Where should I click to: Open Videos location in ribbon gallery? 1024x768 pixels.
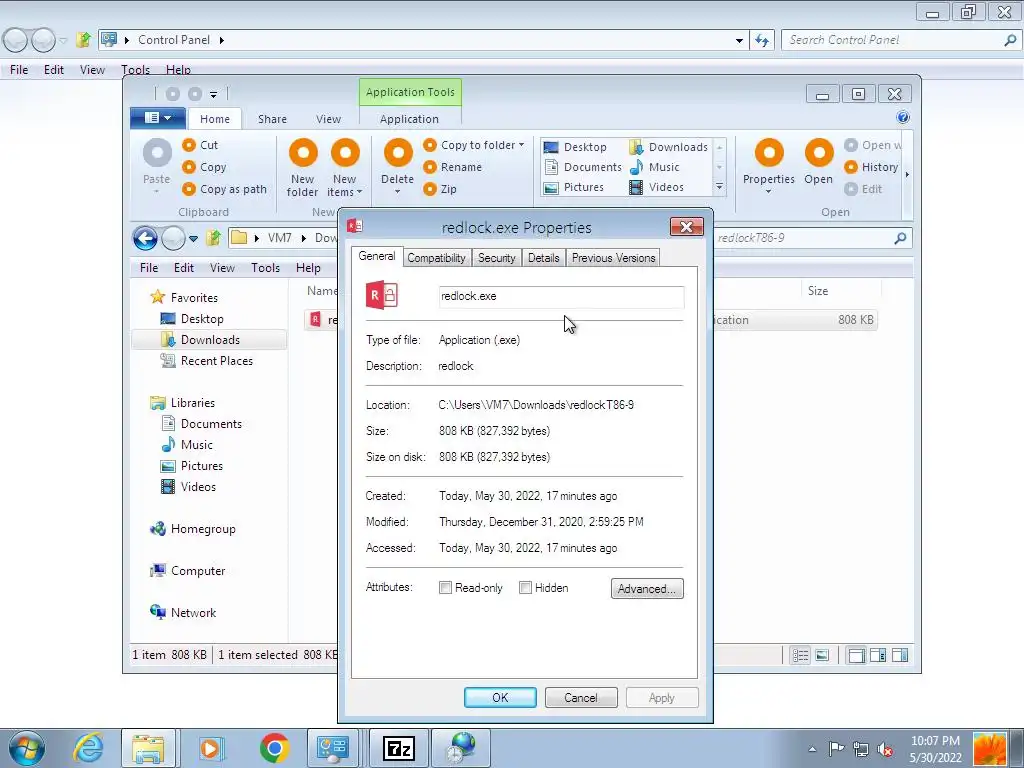pyautogui.click(x=656, y=187)
